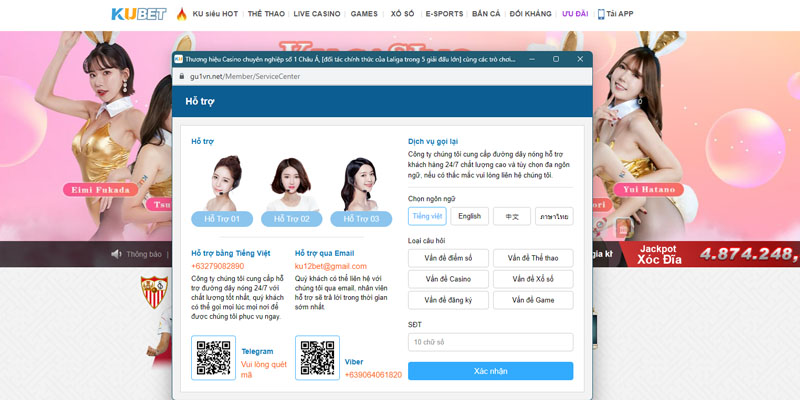Close the support popup window
The width and height of the screenshot is (800, 400).
pos(580,59)
